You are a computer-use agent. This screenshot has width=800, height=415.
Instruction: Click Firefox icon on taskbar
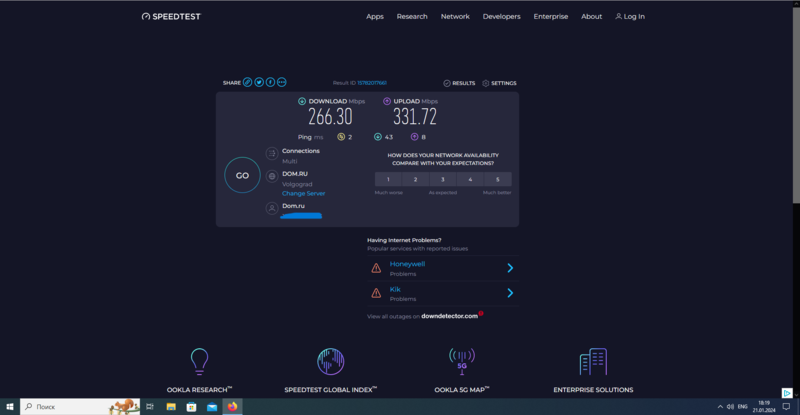click(x=232, y=407)
